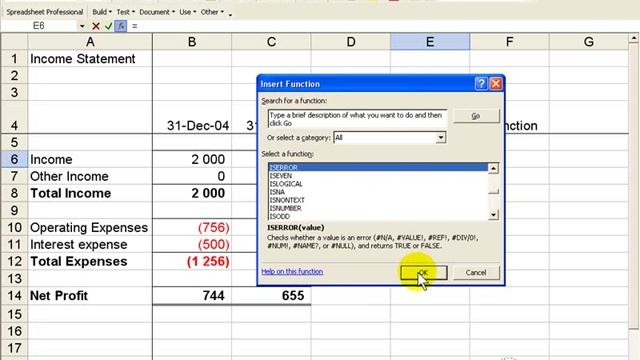
Task: Click the Operating Expenses label cell
Action: coord(90,227)
